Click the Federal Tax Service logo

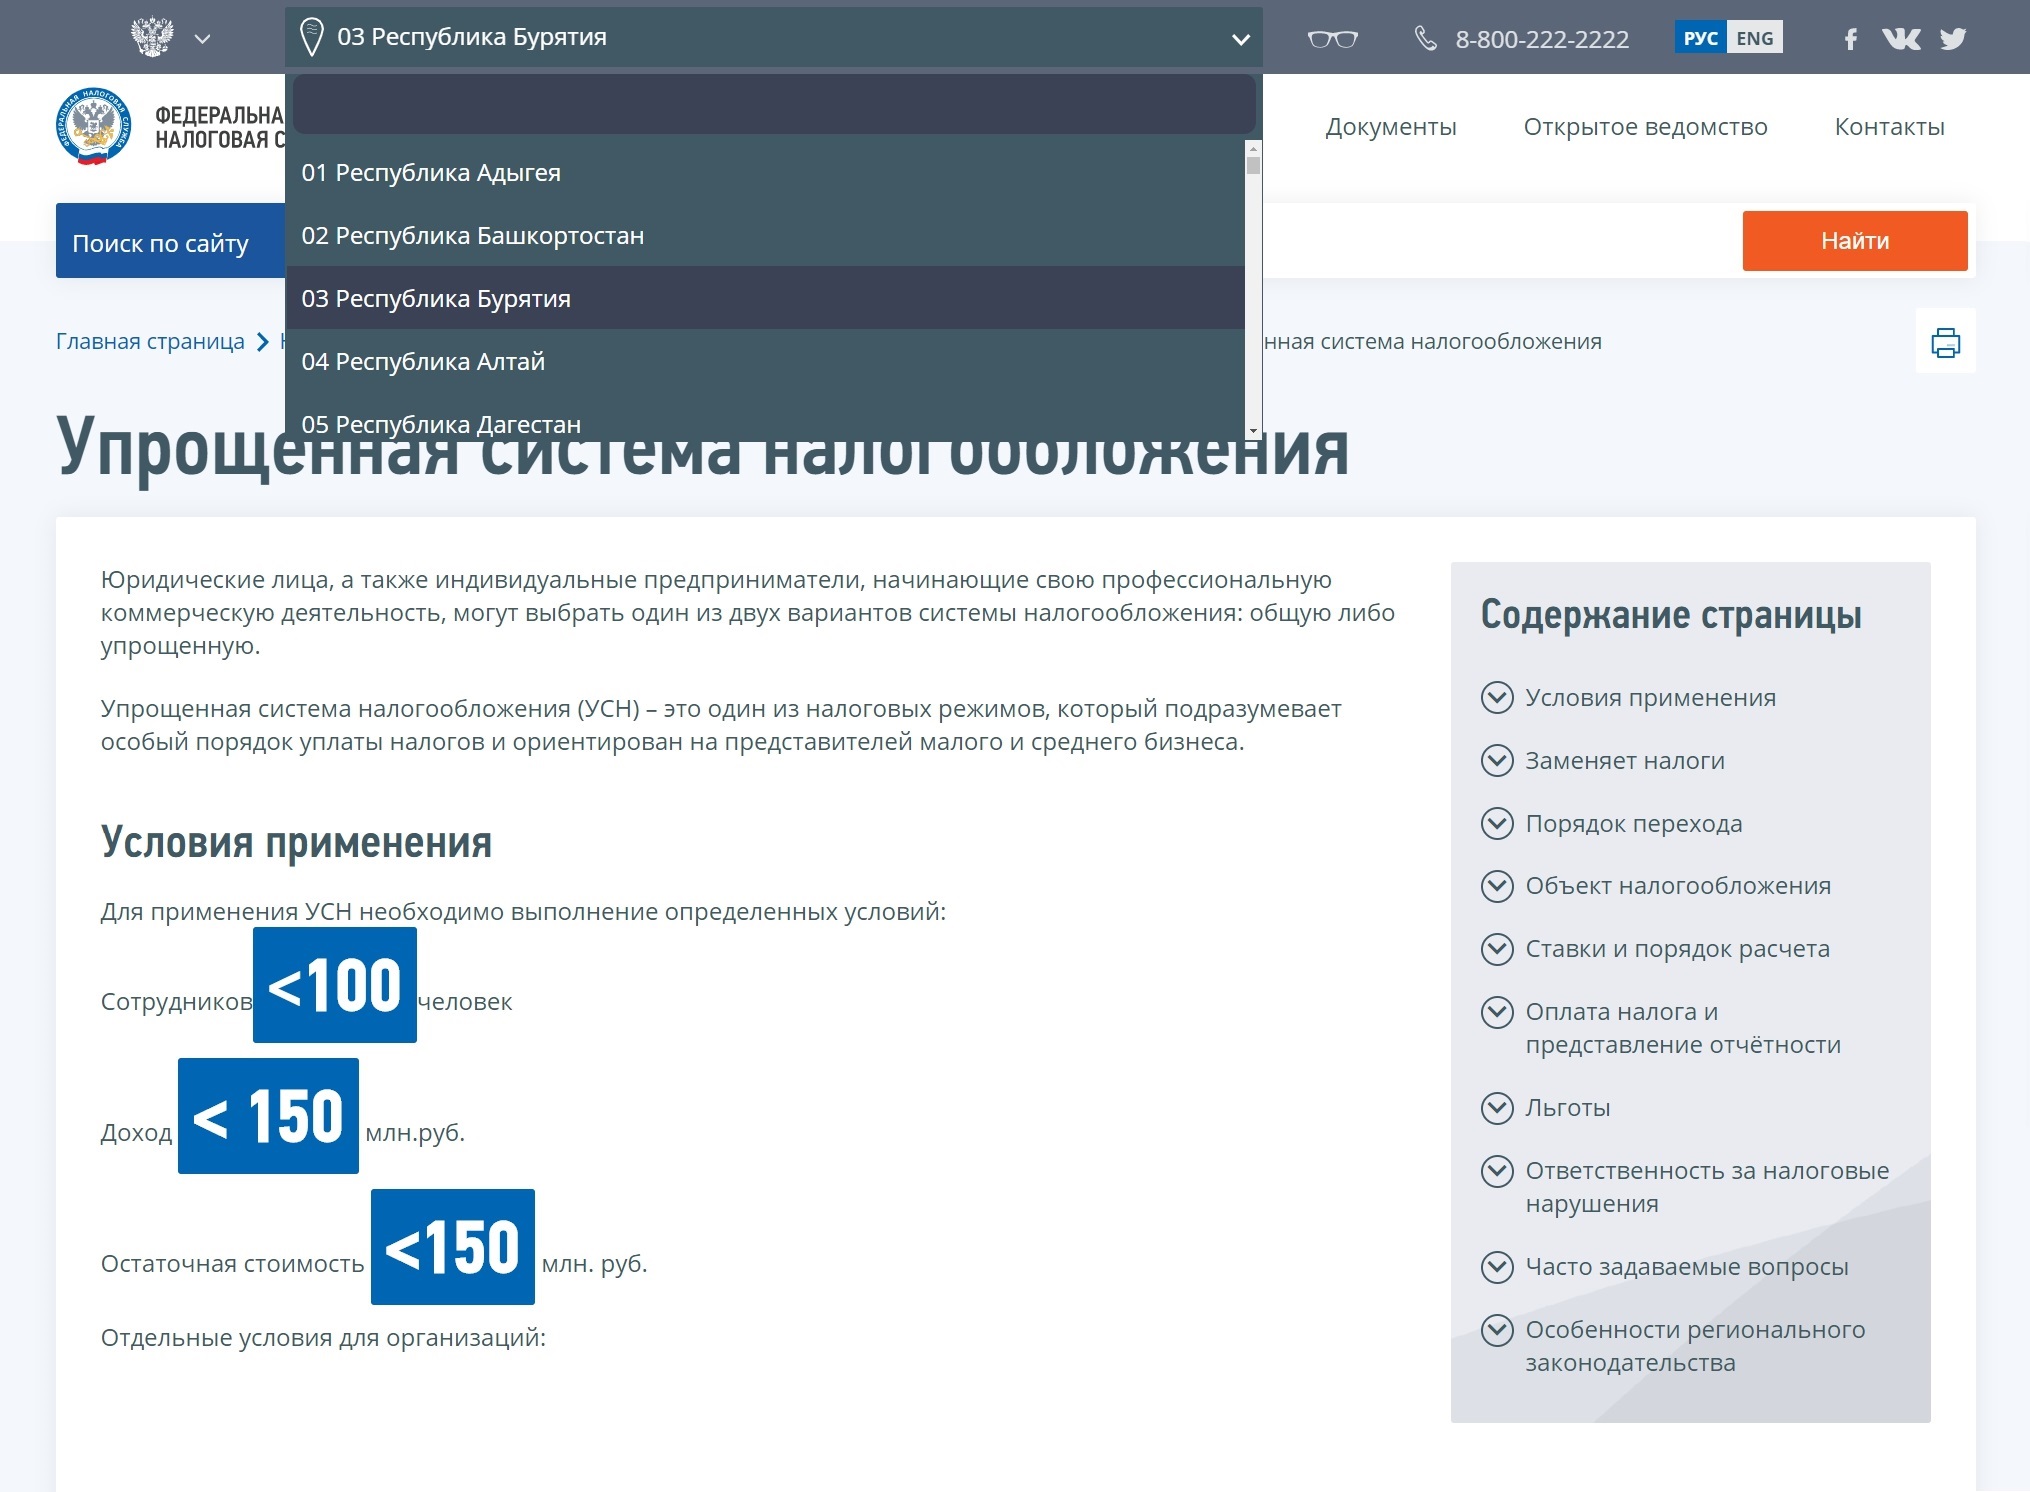93,126
